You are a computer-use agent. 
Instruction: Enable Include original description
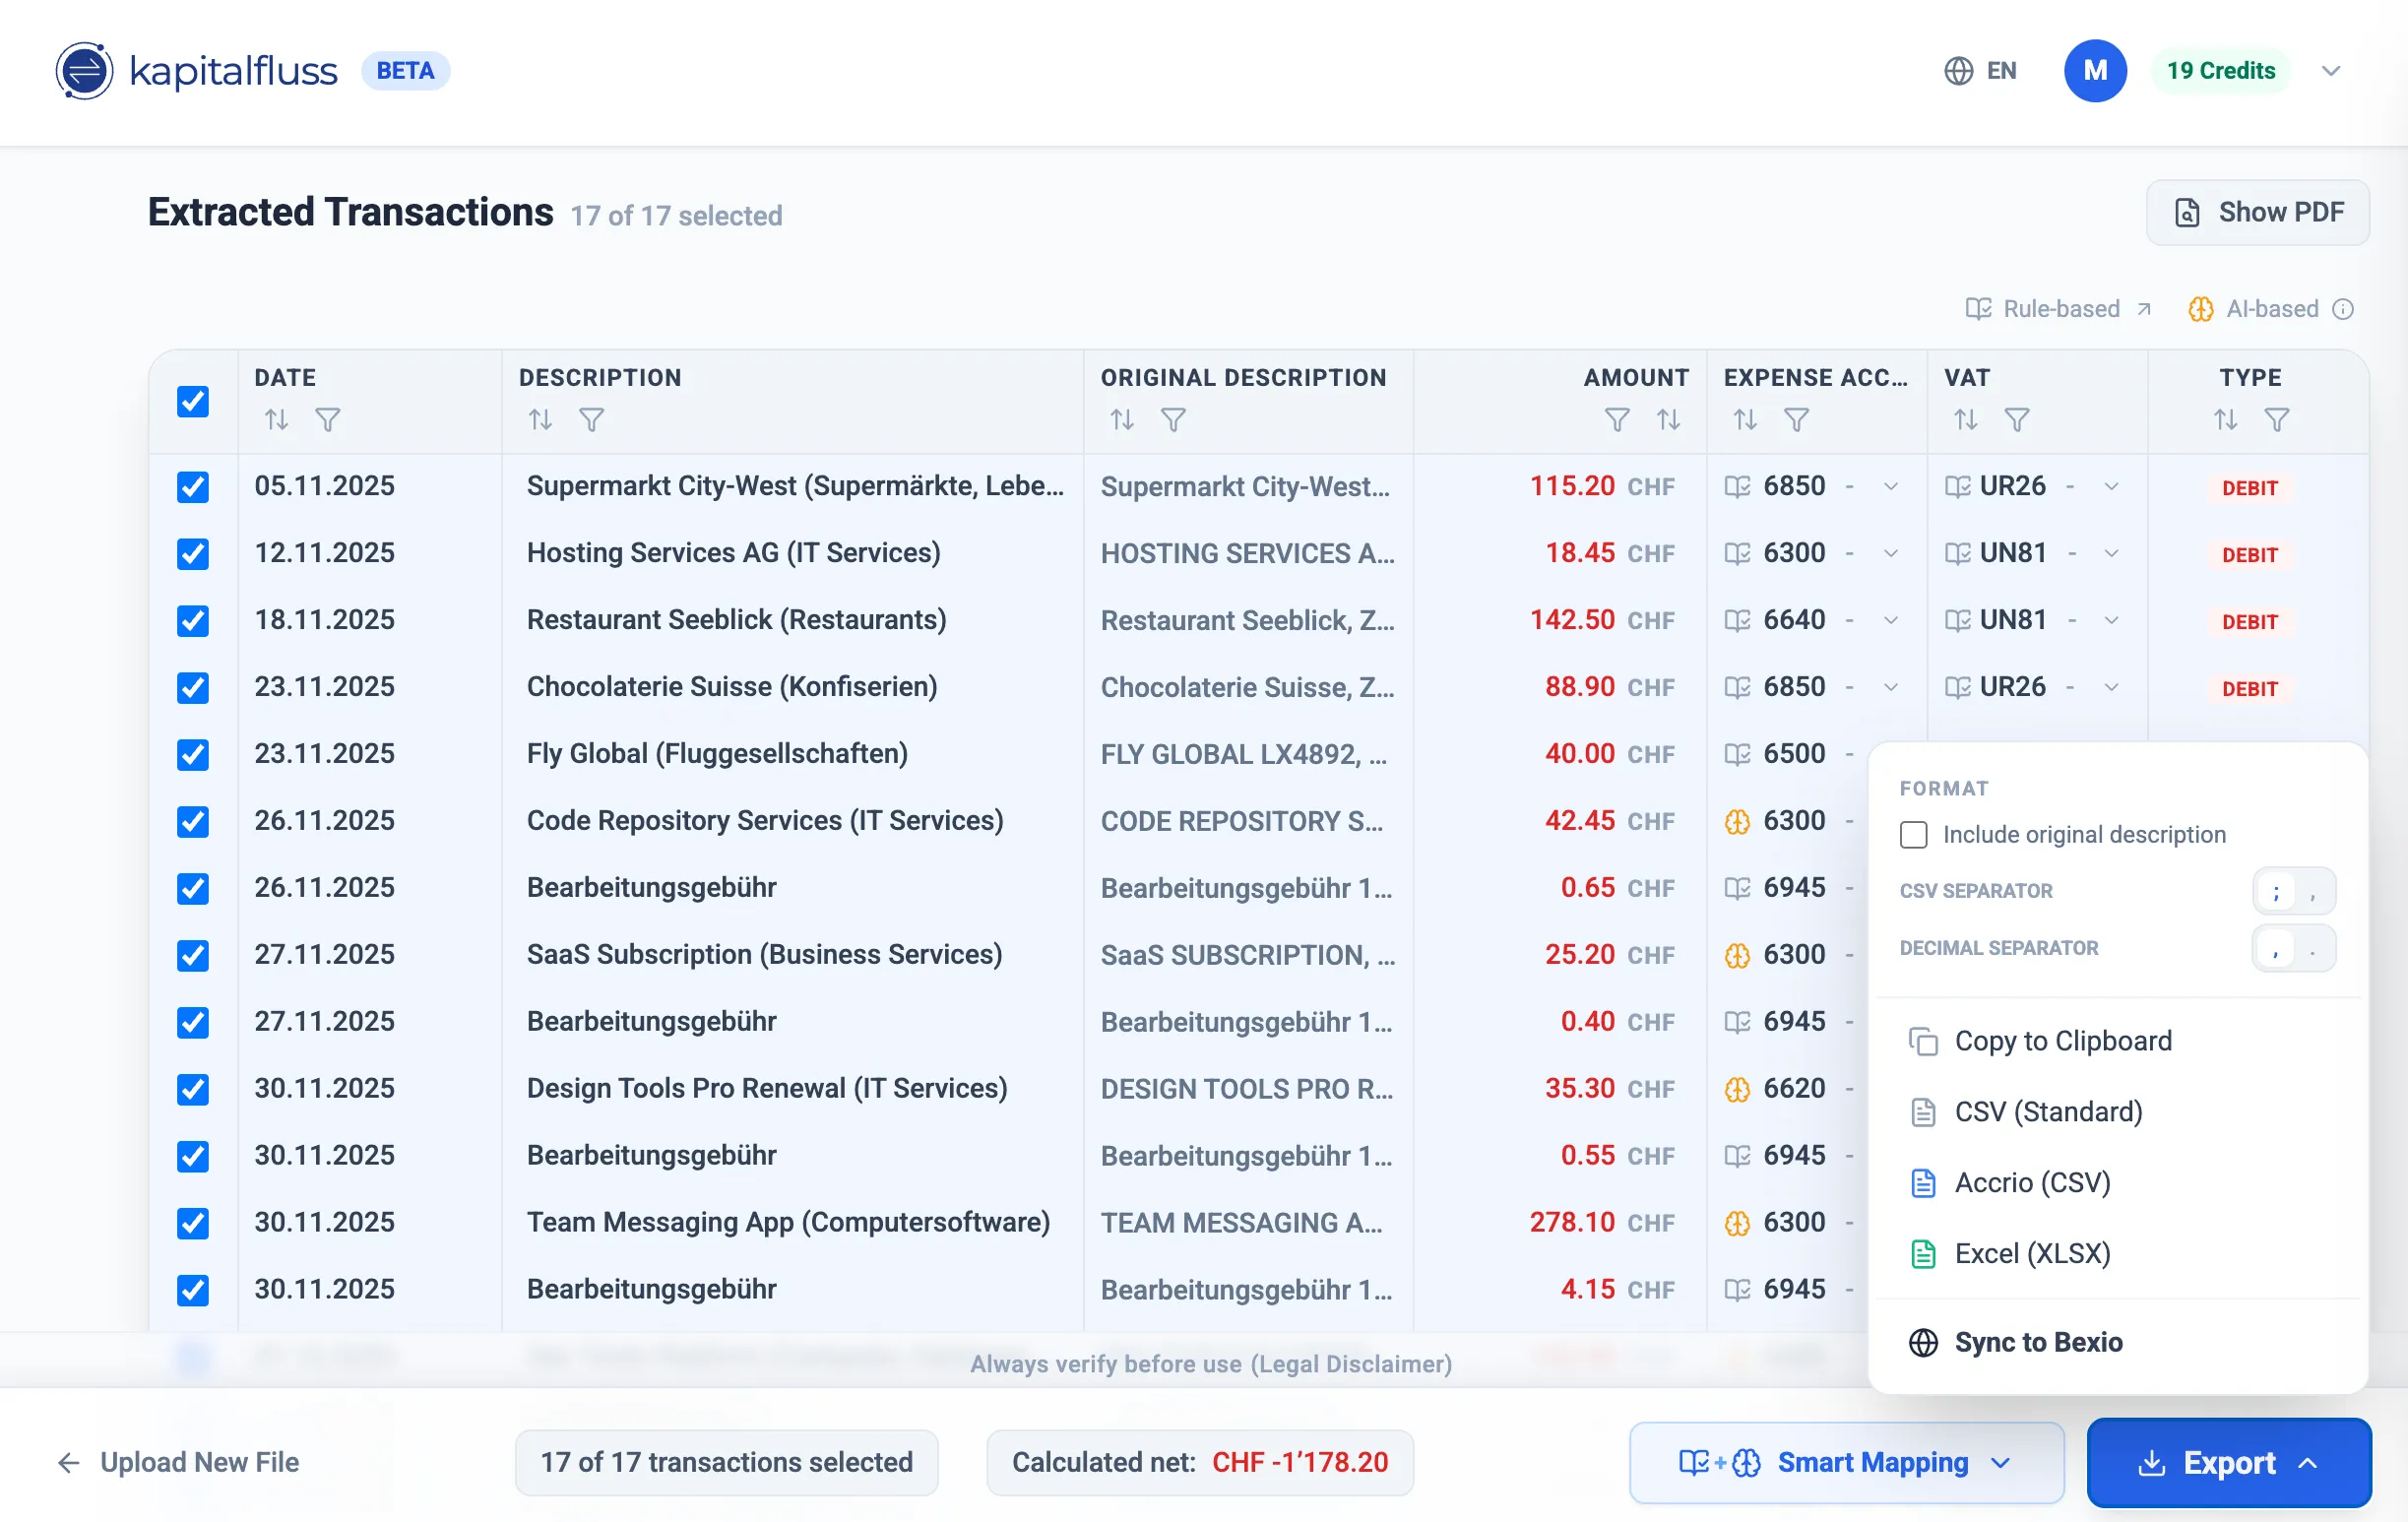point(1914,834)
